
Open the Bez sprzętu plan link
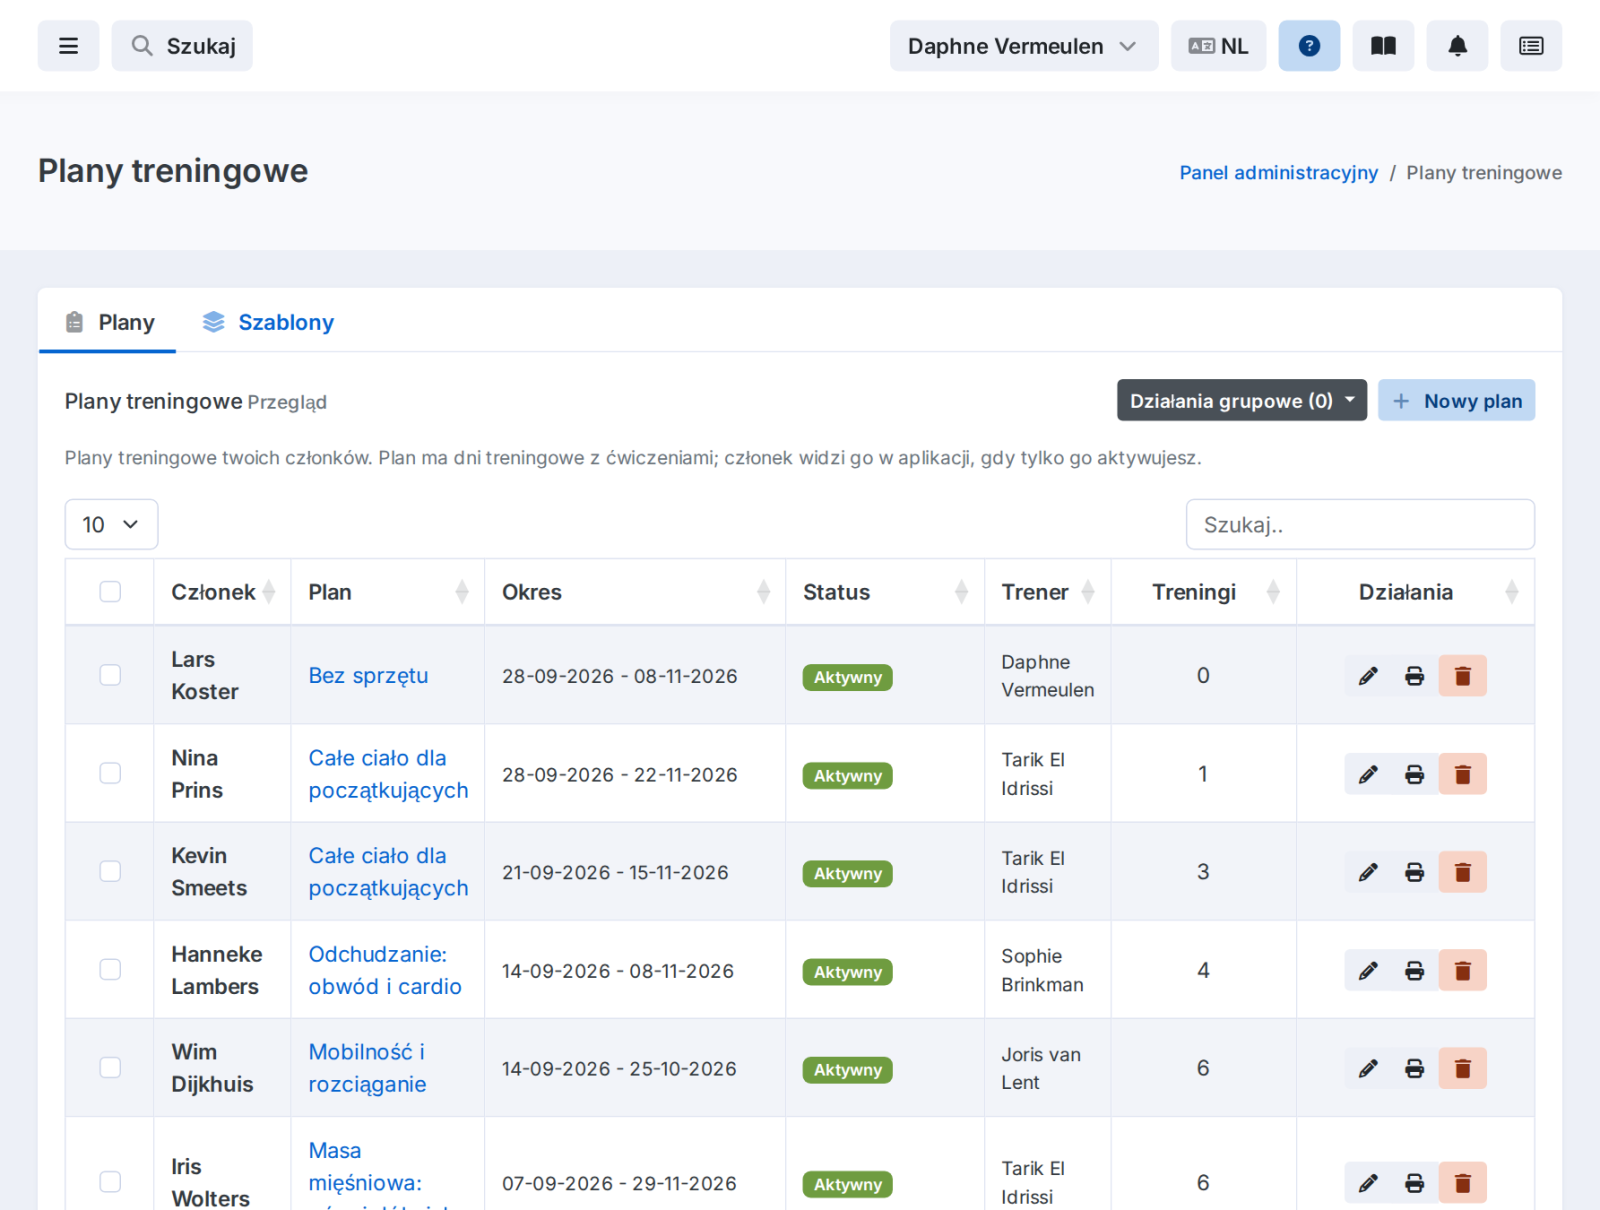click(368, 676)
